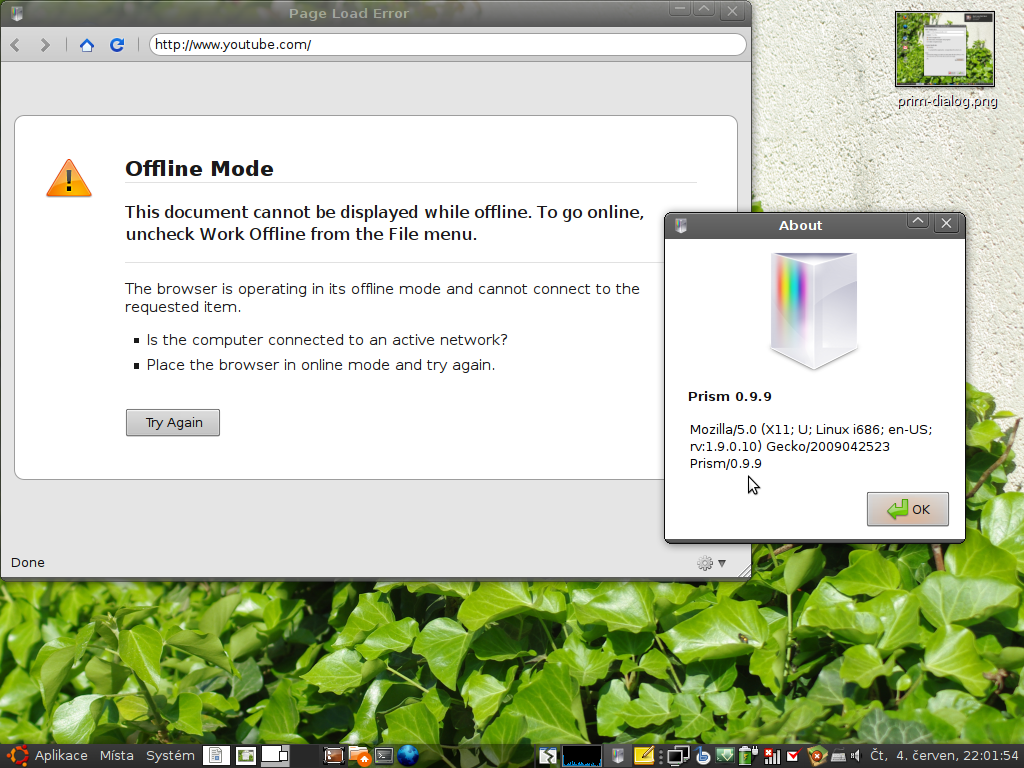The width and height of the screenshot is (1024, 768).
Task: Go to the Home page icon
Action: tap(87, 45)
